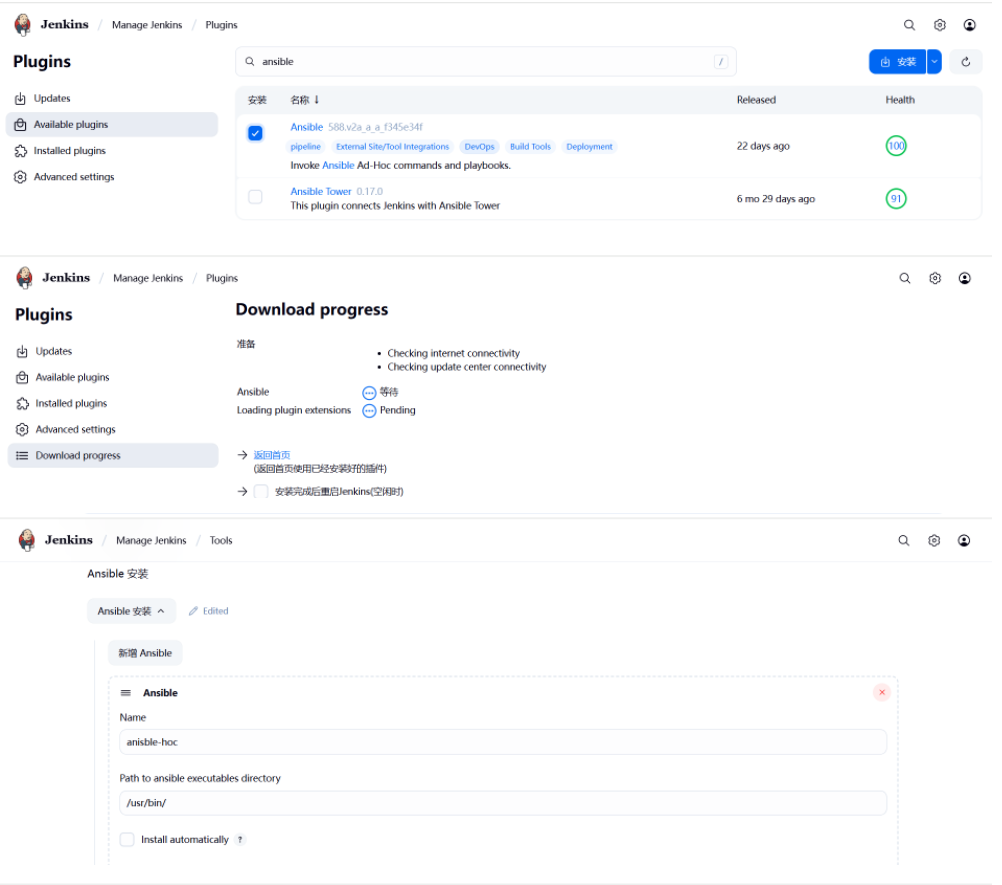Click Ansible link in plugin description
Viewport: 1002px width, 885px height.
pyautogui.click(x=338, y=165)
